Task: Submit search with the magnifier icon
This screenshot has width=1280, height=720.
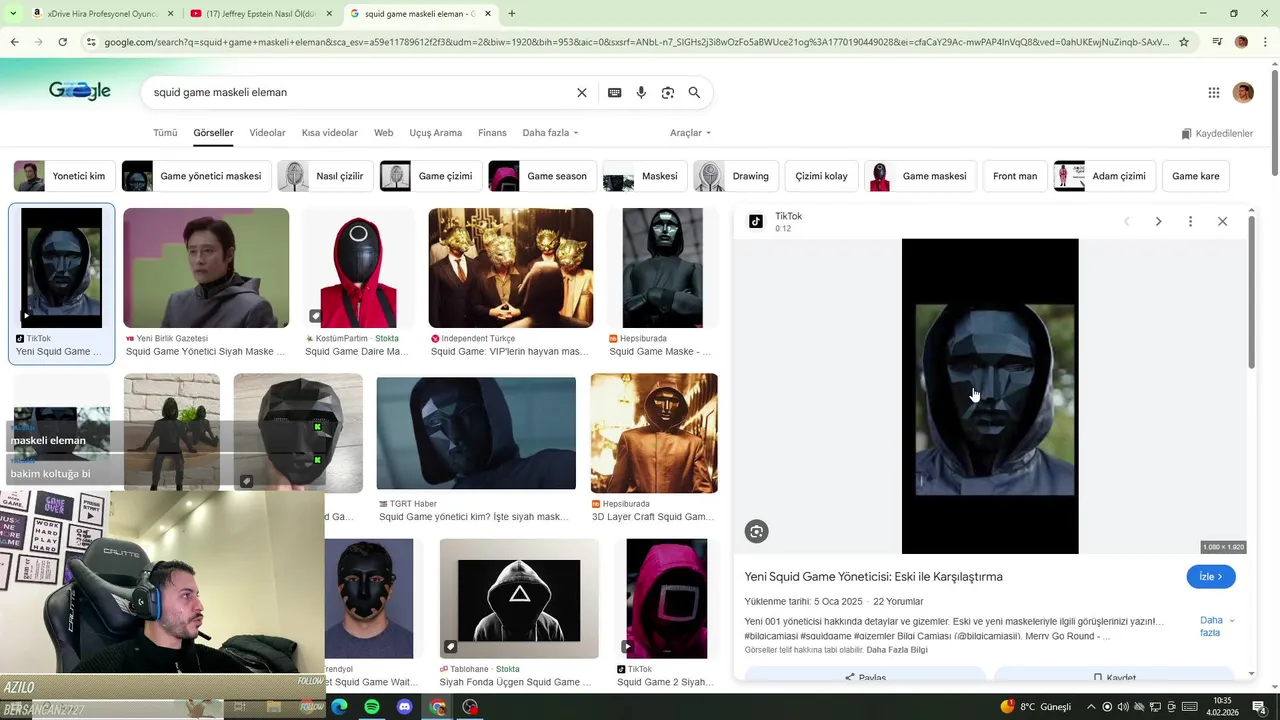Action: (x=694, y=92)
